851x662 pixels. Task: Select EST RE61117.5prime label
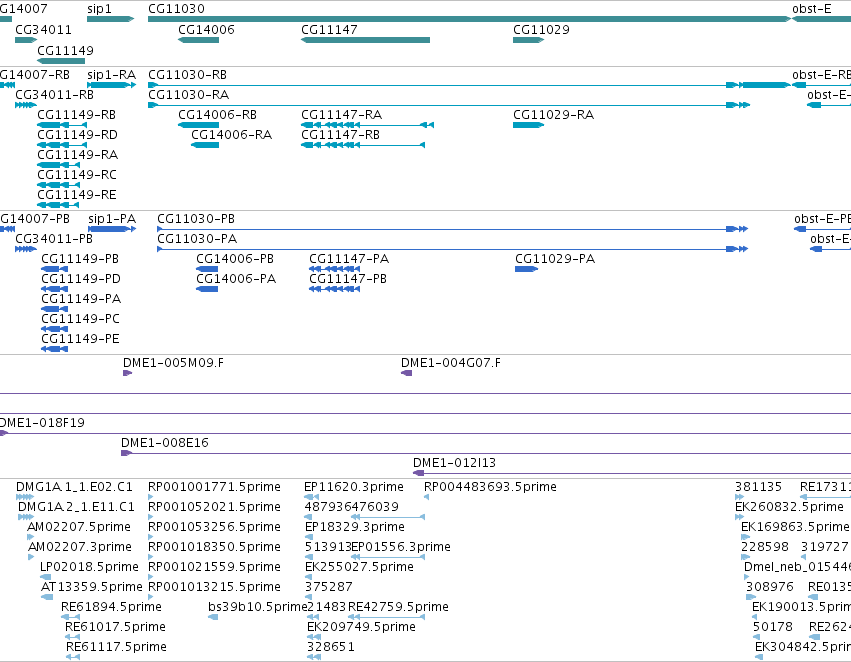(116, 647)
